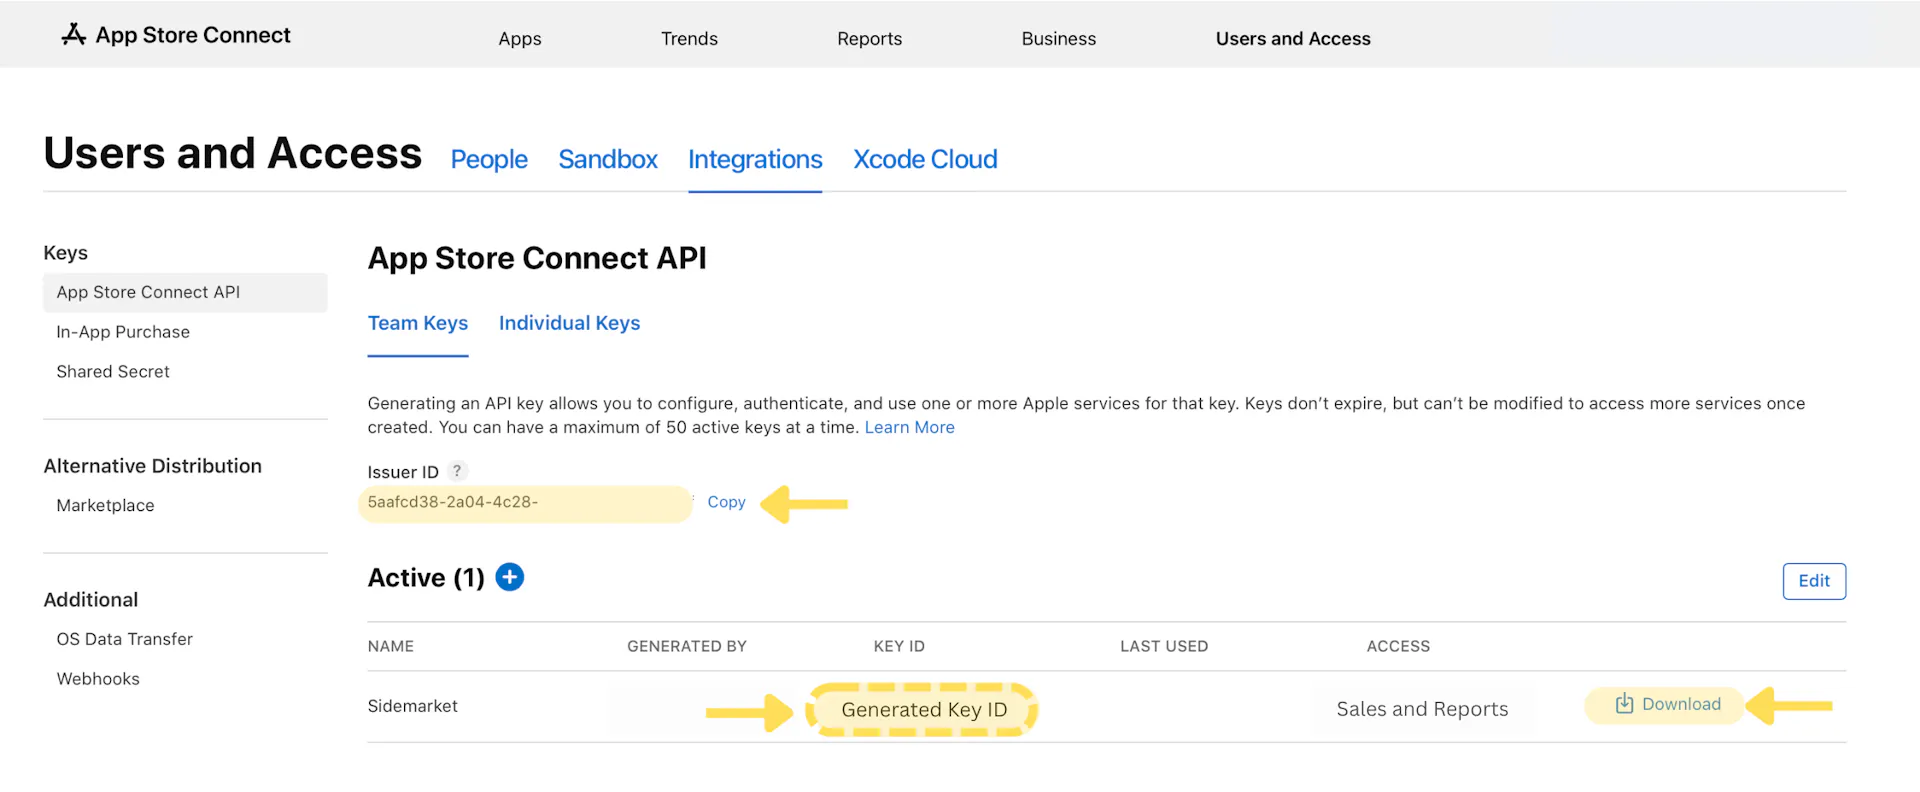Open Business in the top navigation

click(1058, 39)
